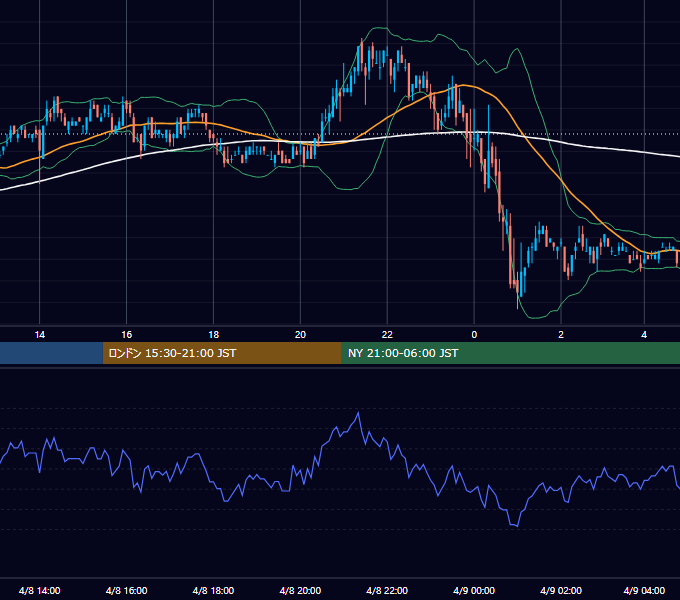
Task: Click the 4/8 20:00 date label
Action: coord(300,590)
